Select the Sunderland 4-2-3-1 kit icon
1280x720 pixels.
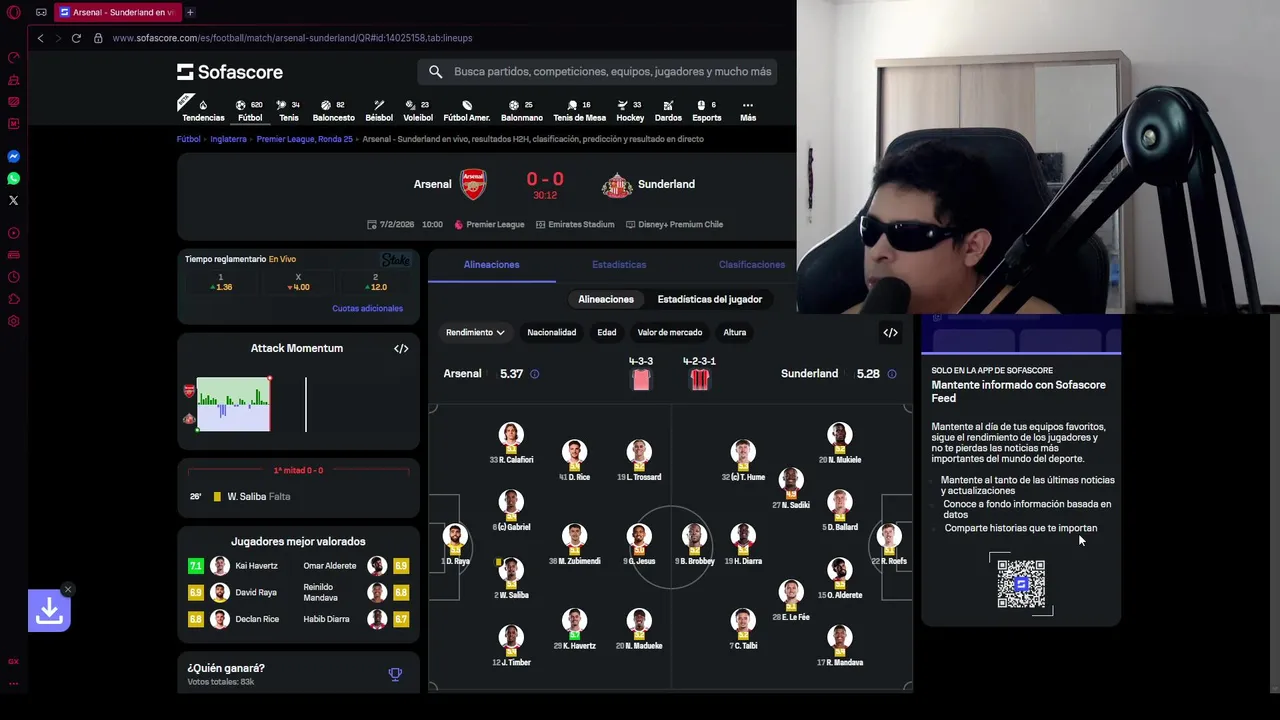[699, 380]
